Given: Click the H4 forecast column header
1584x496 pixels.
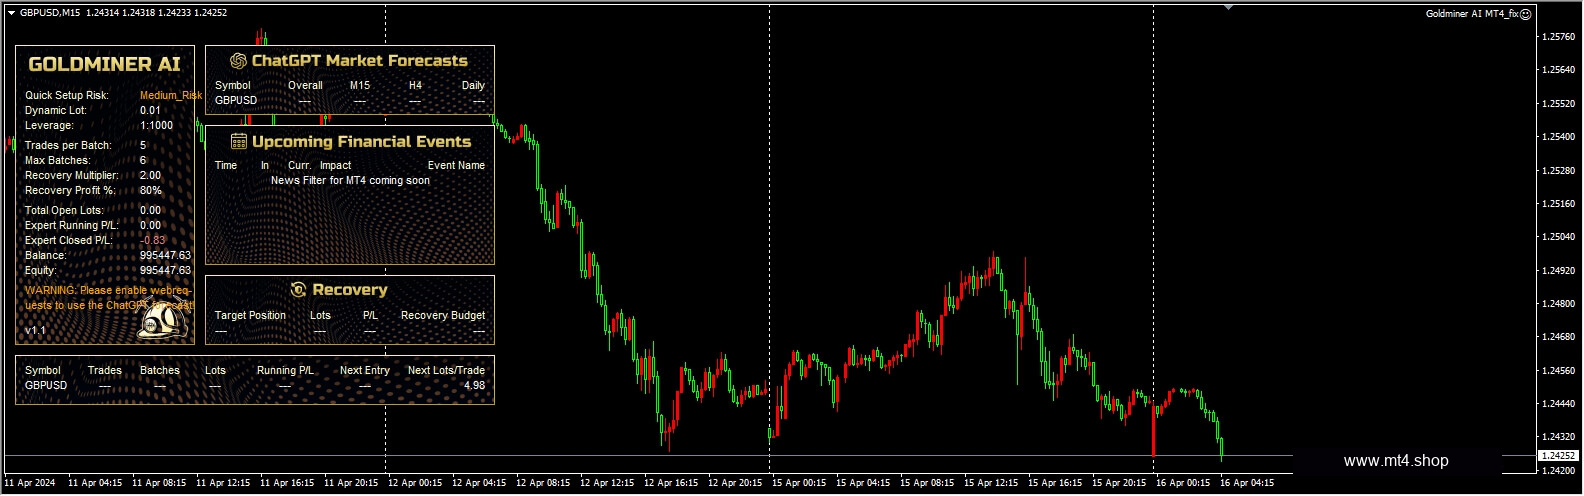Looking at the screenshot, I should pyautogui.click(x=415, y=85).
